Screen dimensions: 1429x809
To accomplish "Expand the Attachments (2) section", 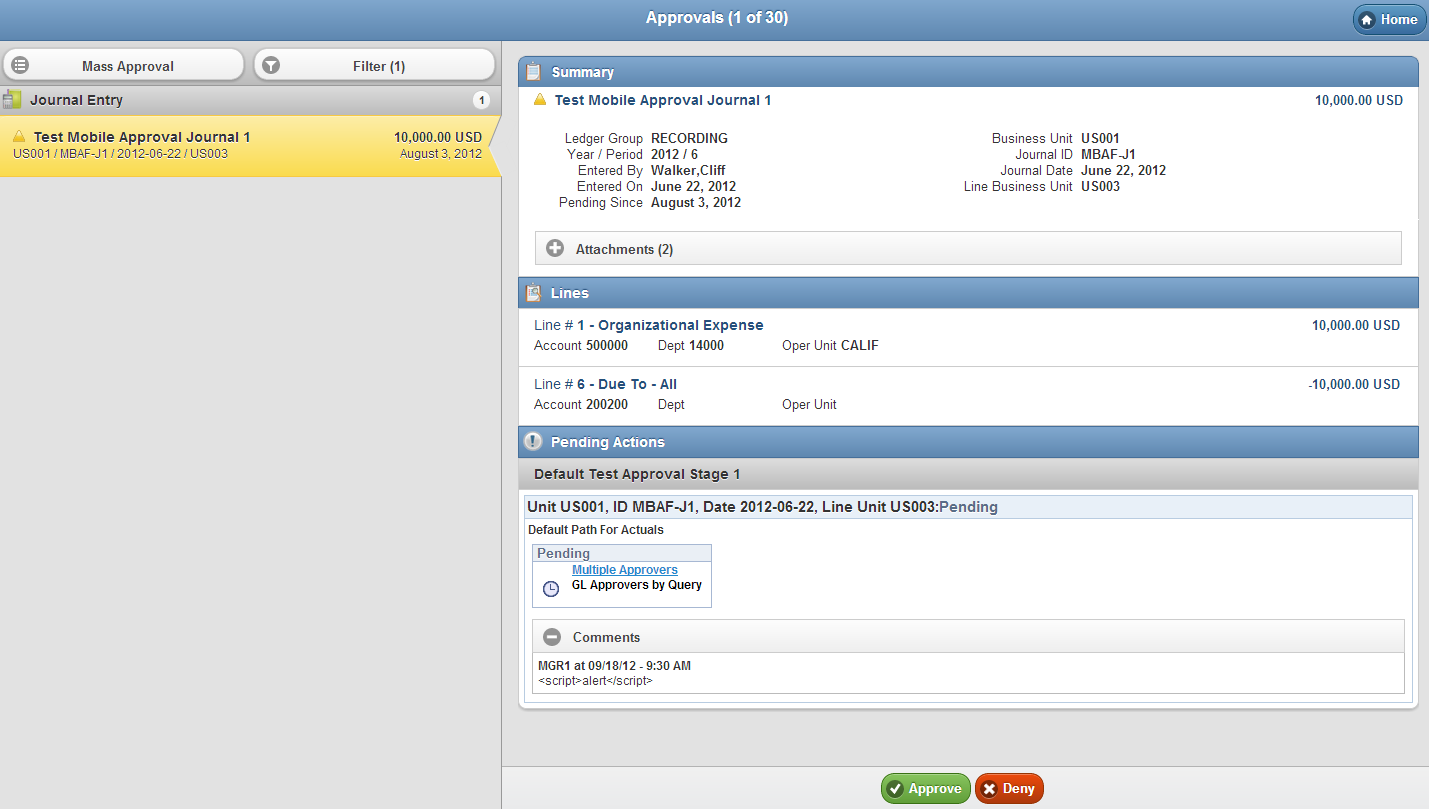I will (x=968, y=249).
